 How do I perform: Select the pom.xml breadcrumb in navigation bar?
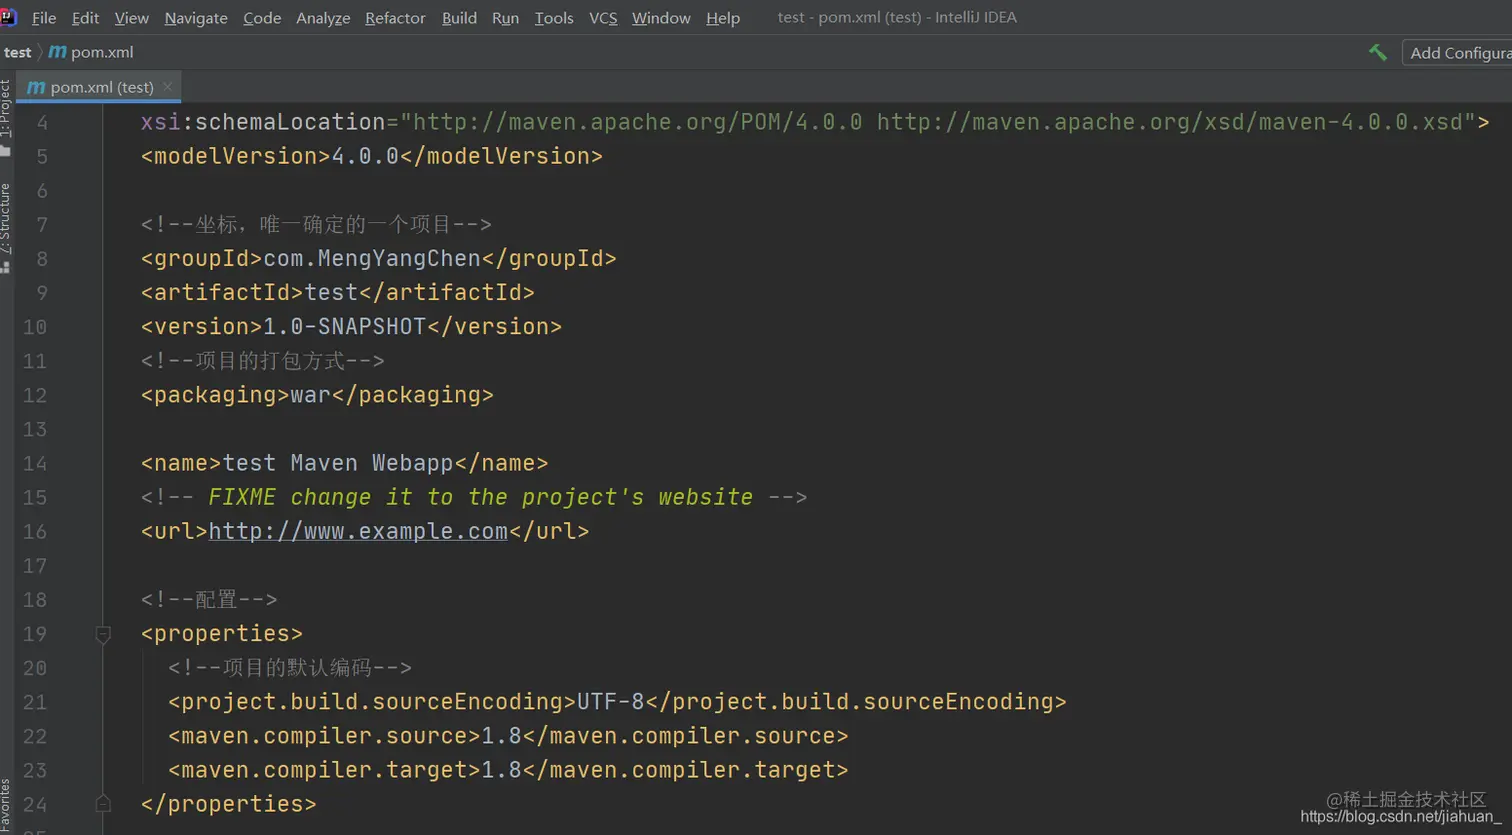pyautogui.click(x=102, y=52)
